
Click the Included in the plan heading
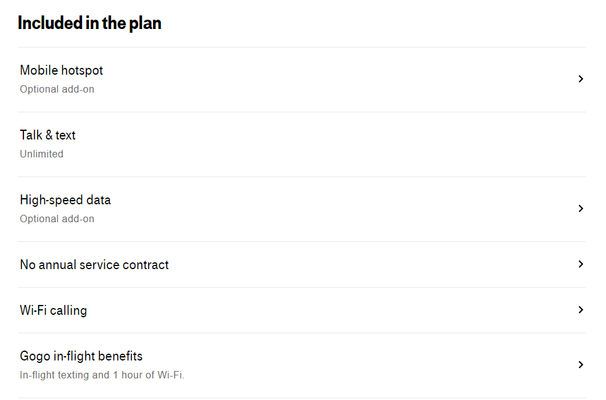click(x=90, y=23)
